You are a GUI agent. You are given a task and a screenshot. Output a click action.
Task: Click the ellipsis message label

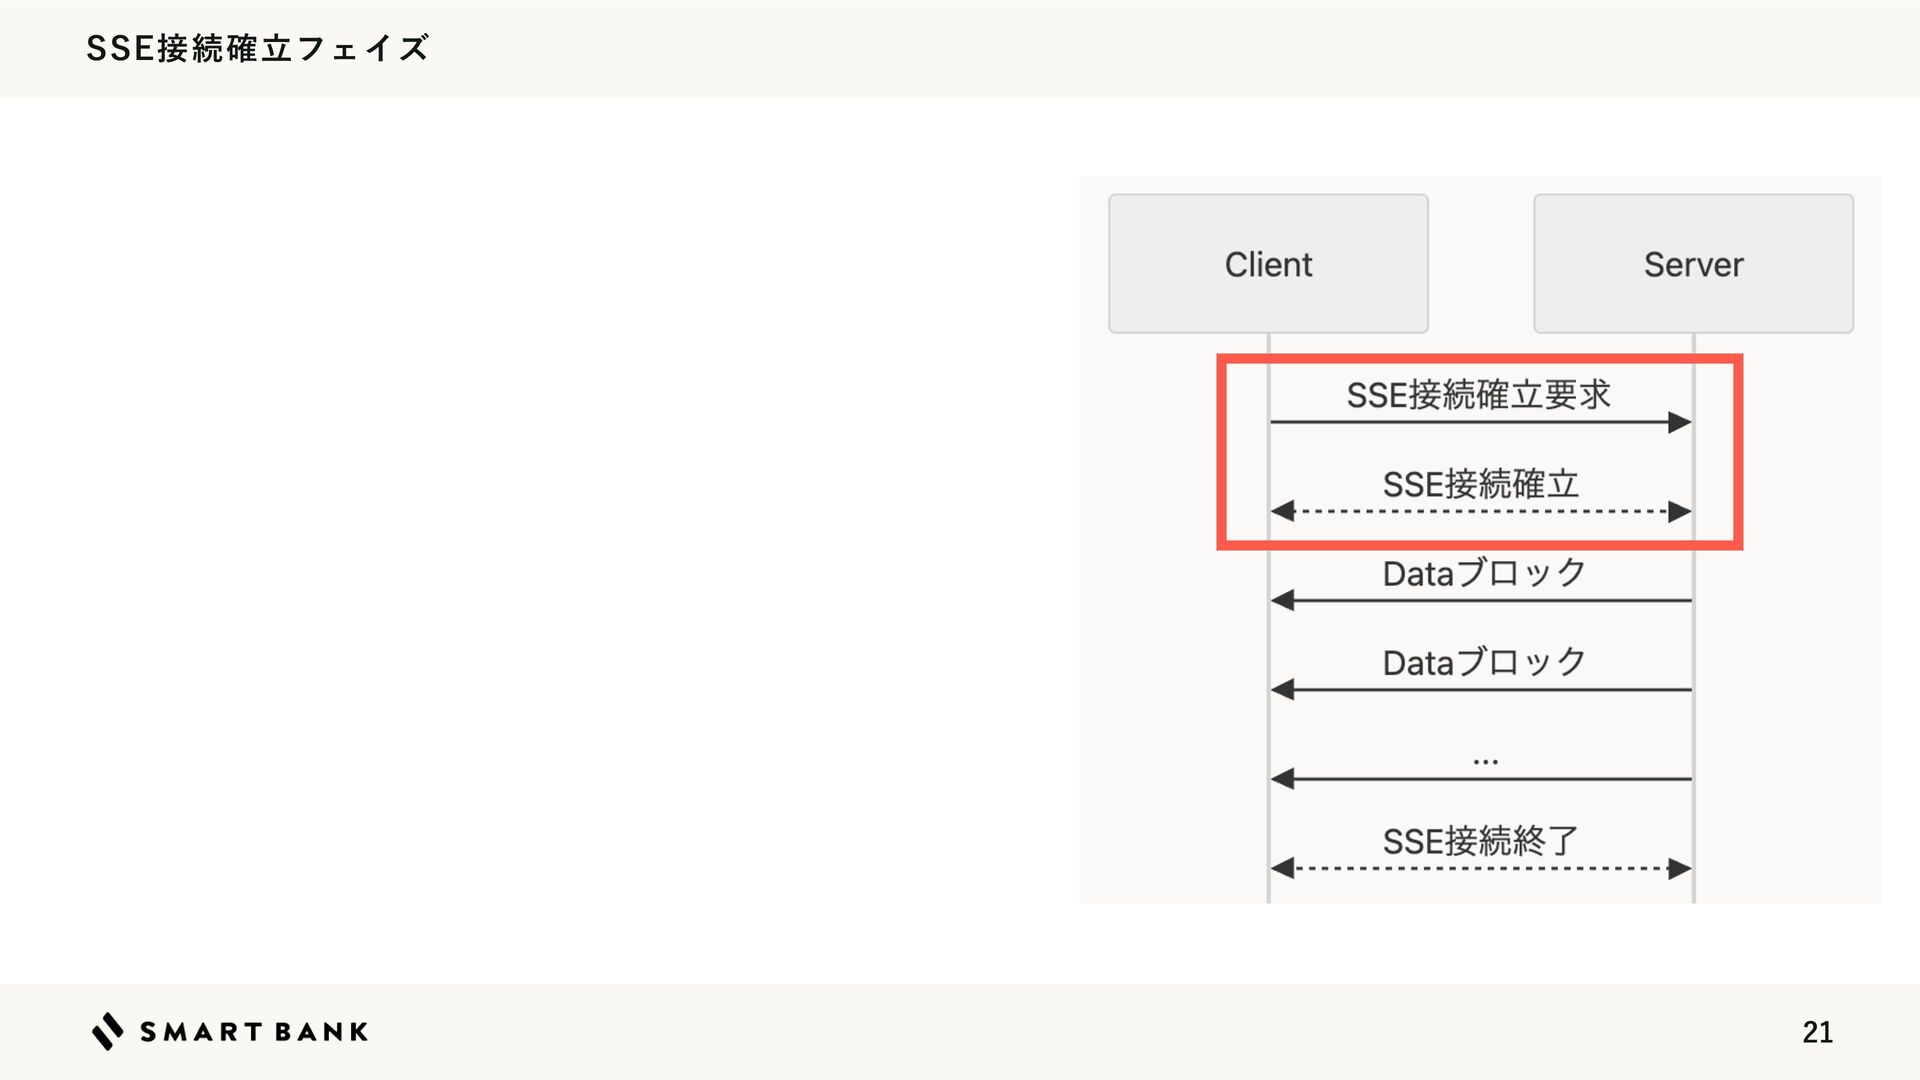[1485, 762]
